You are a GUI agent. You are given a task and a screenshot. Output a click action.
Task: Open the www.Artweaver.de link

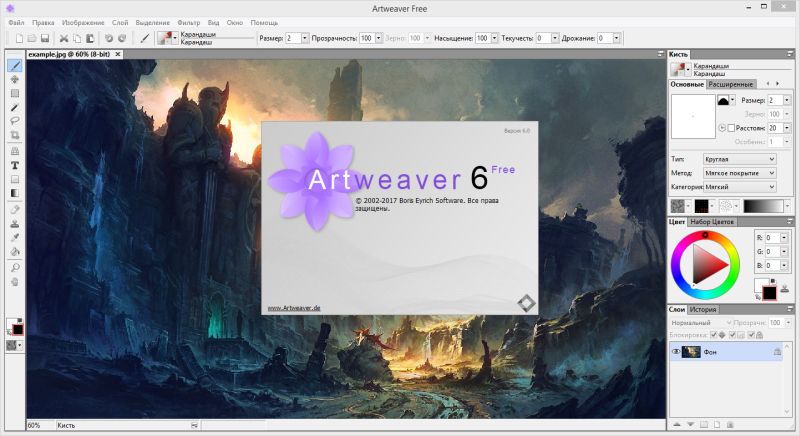pos(294,308)
